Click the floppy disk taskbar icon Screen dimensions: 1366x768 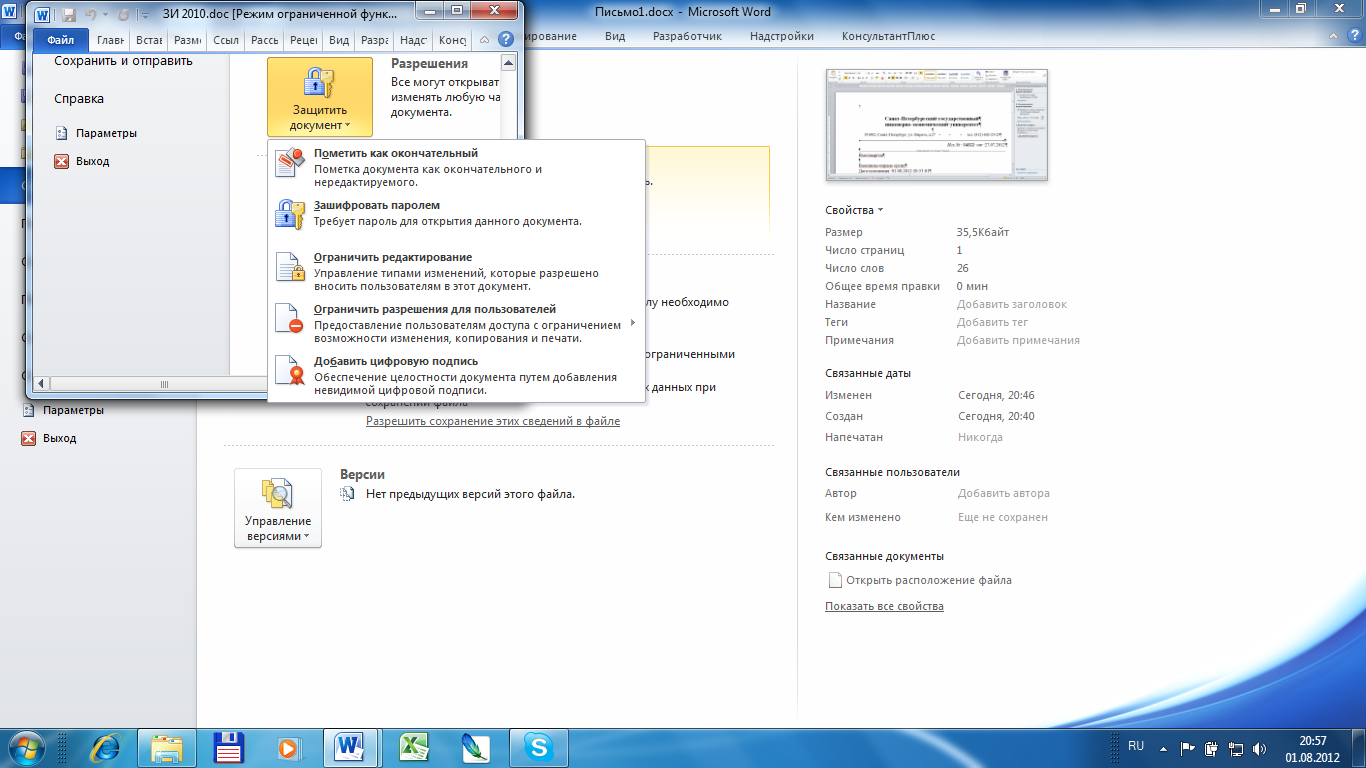(x=230, y=747)
